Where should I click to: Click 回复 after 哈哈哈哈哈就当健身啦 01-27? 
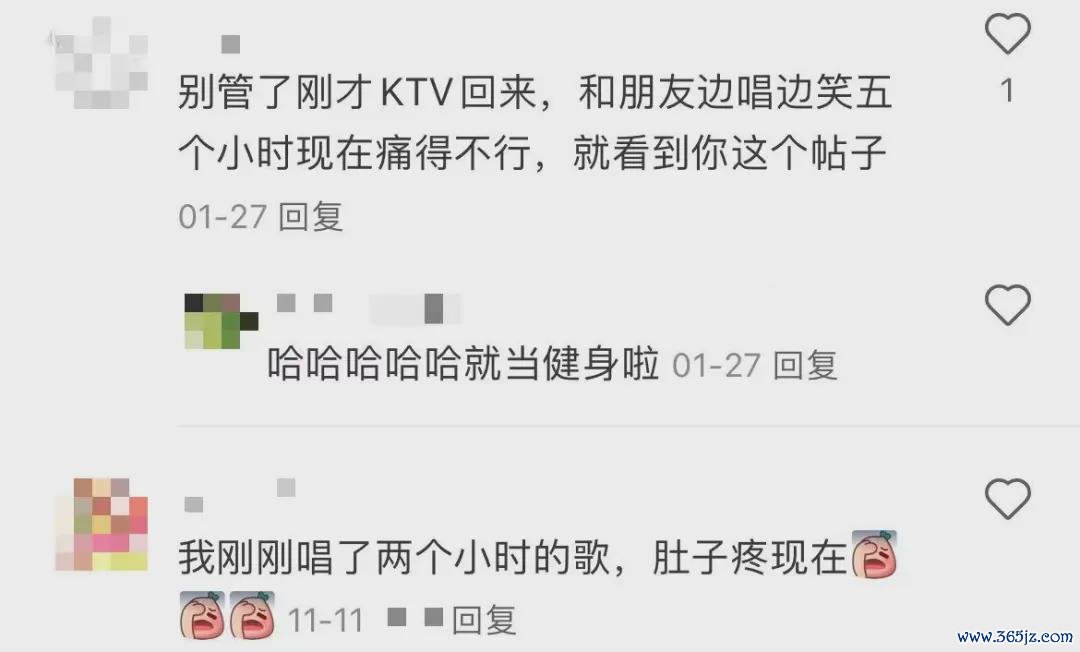(x=805, y=365)
